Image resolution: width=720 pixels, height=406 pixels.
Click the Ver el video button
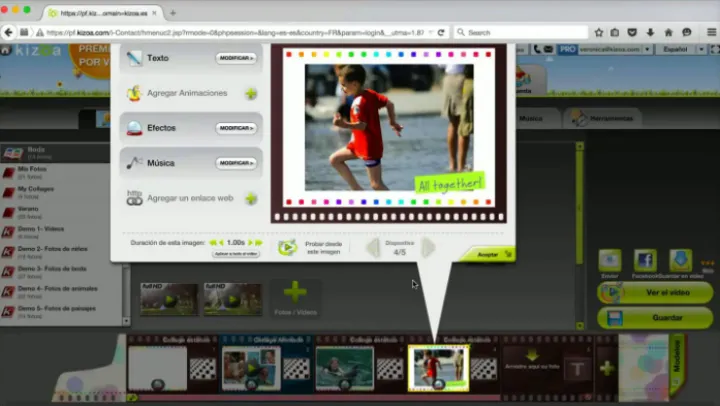(654, 293)
